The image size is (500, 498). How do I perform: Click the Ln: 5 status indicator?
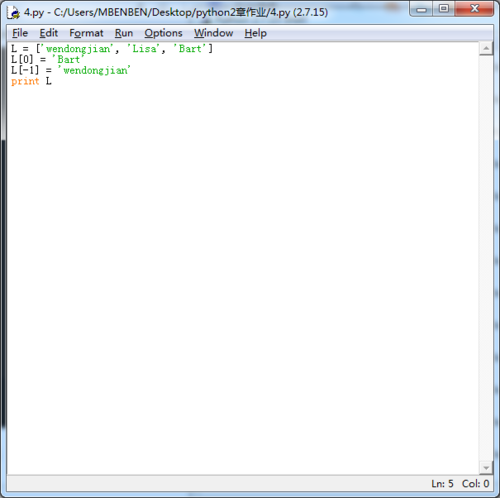click(x=442, y=483)
